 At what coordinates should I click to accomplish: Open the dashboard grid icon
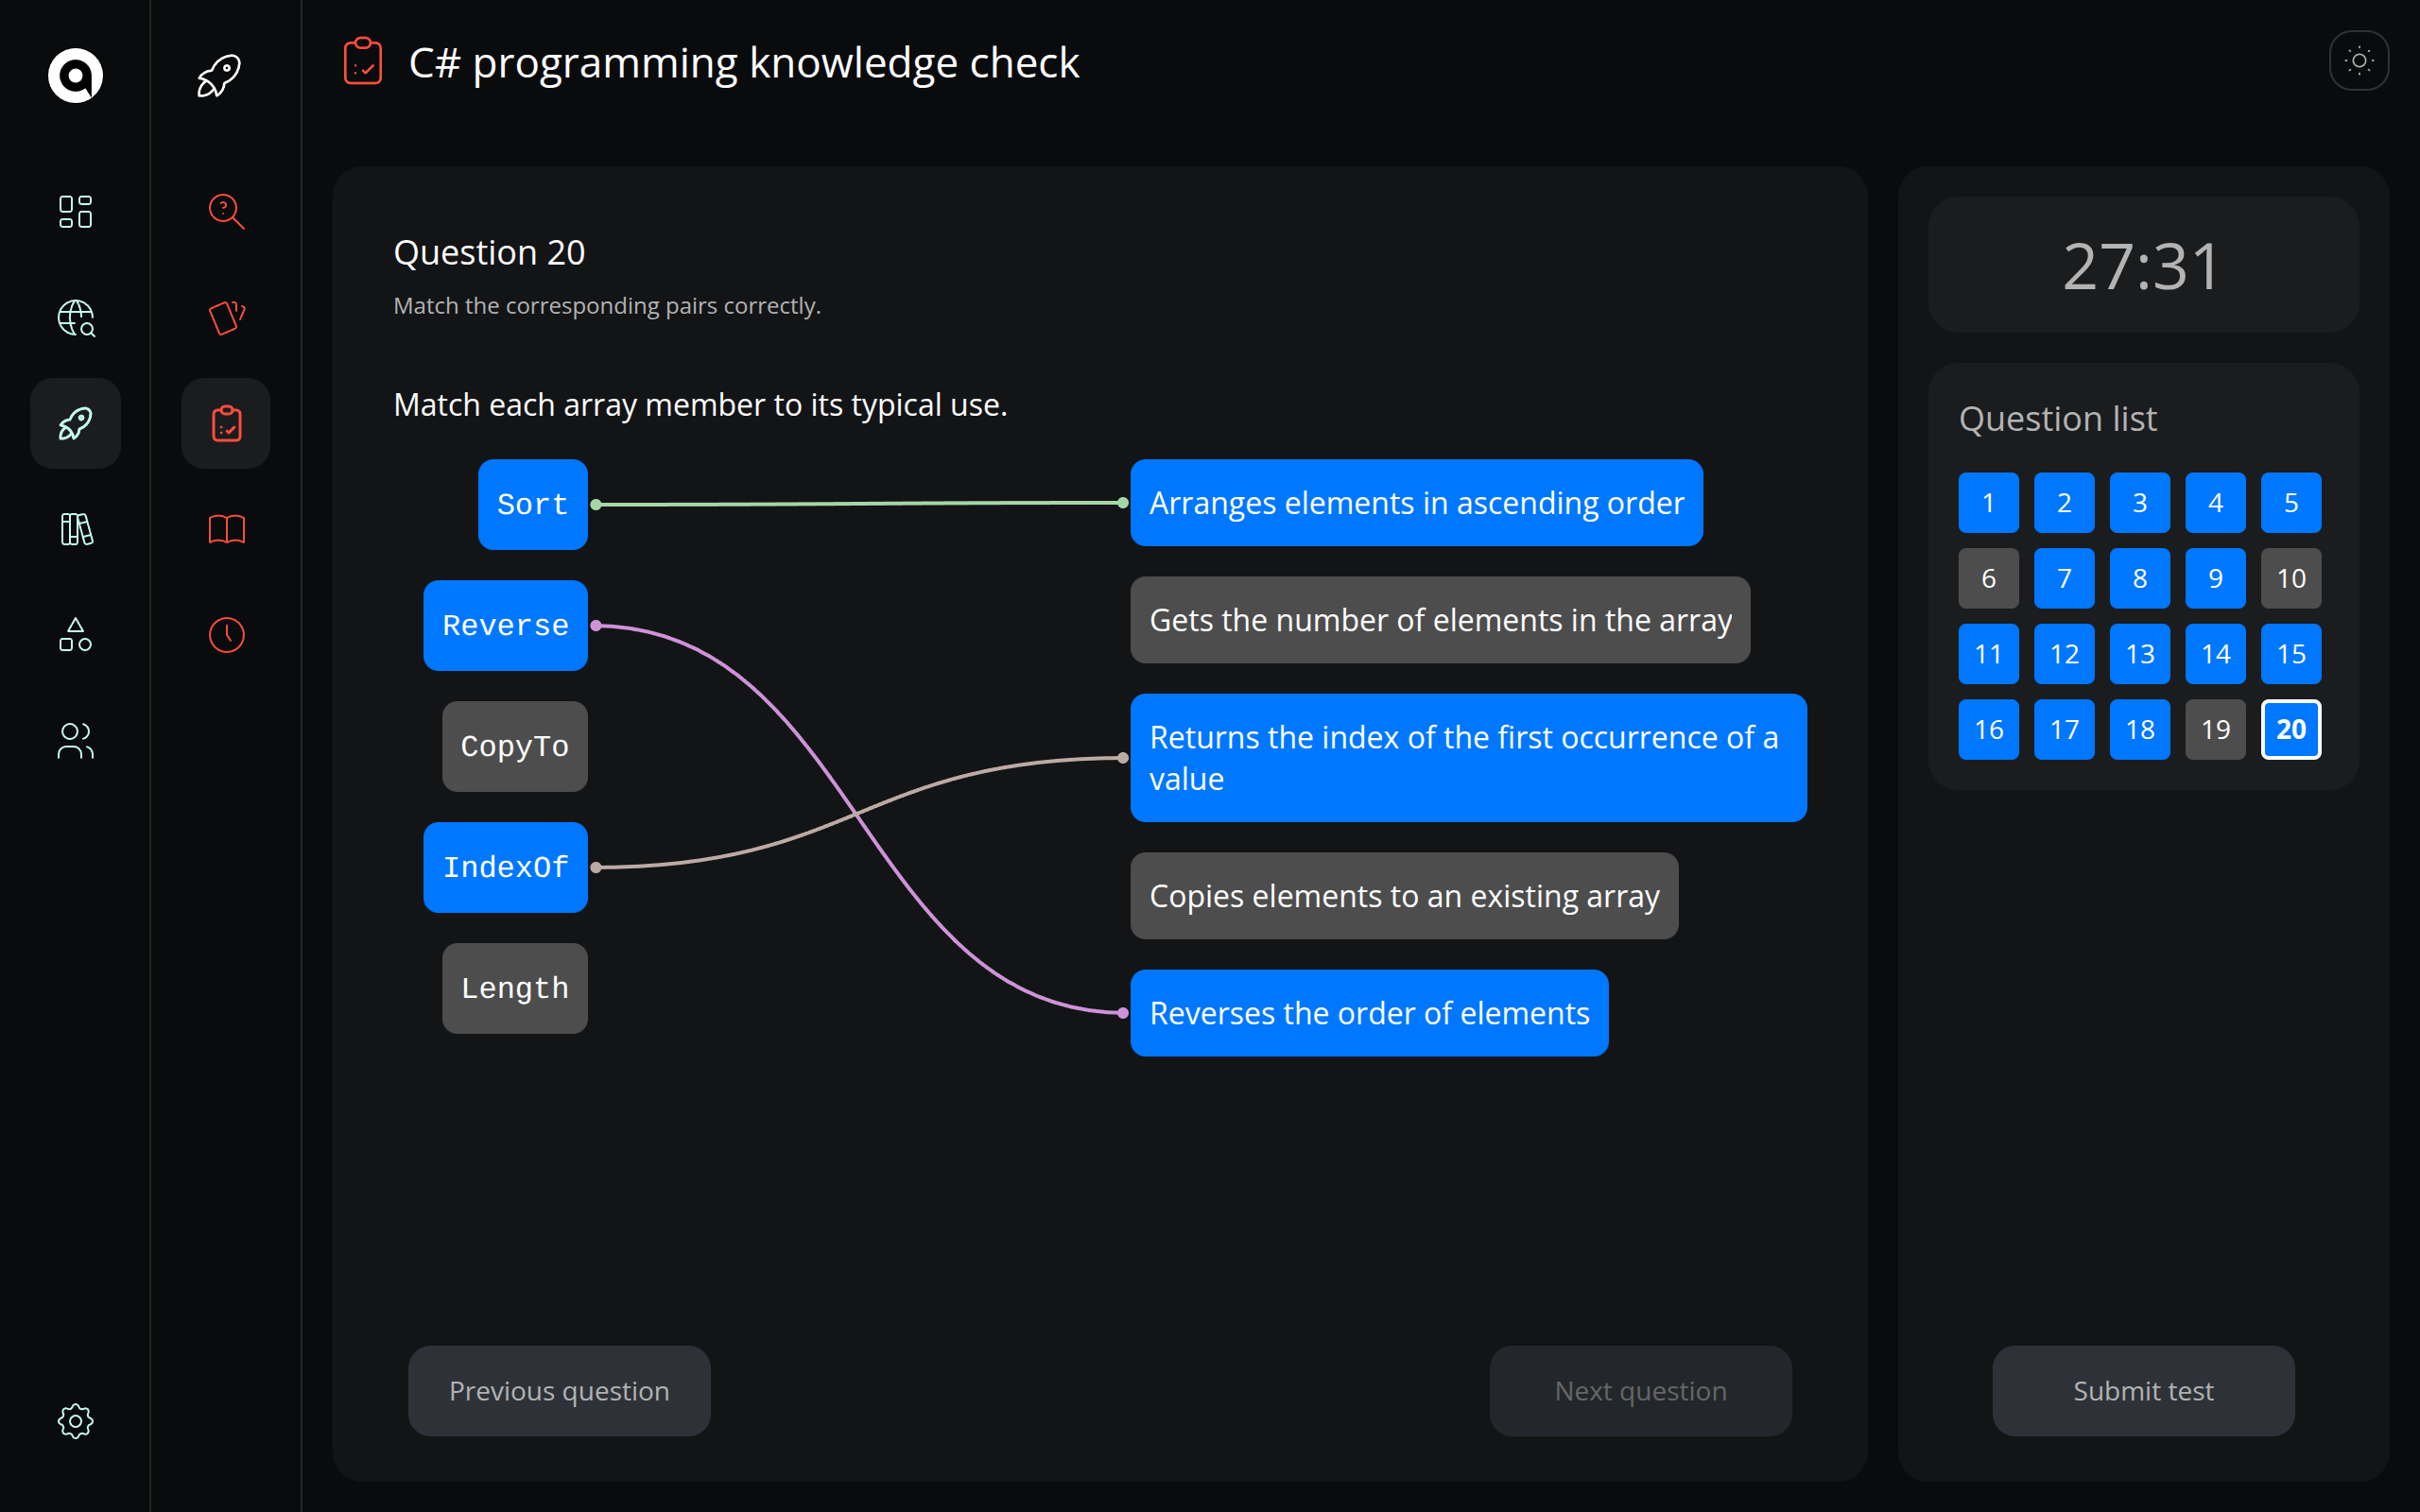tap(75, 211)
